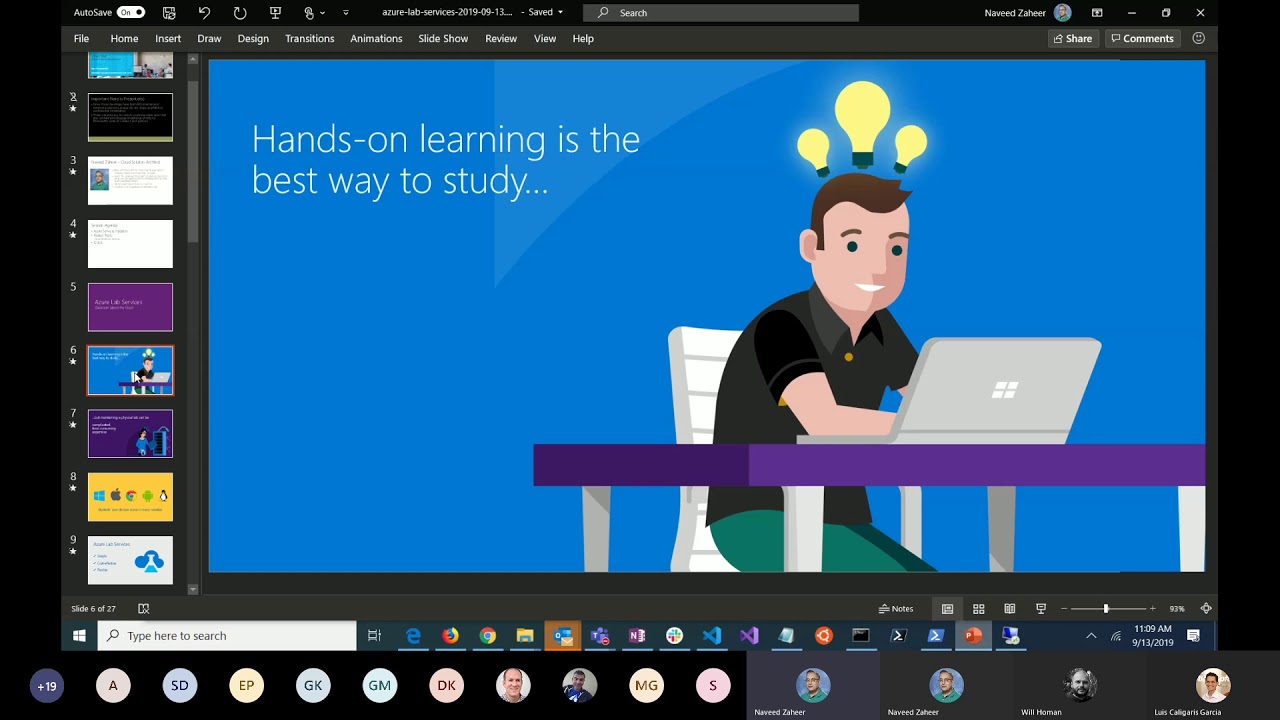Viewport: 1280px width, 720px height.
Task: Open the Draw tab
Action: coord(209,38)
